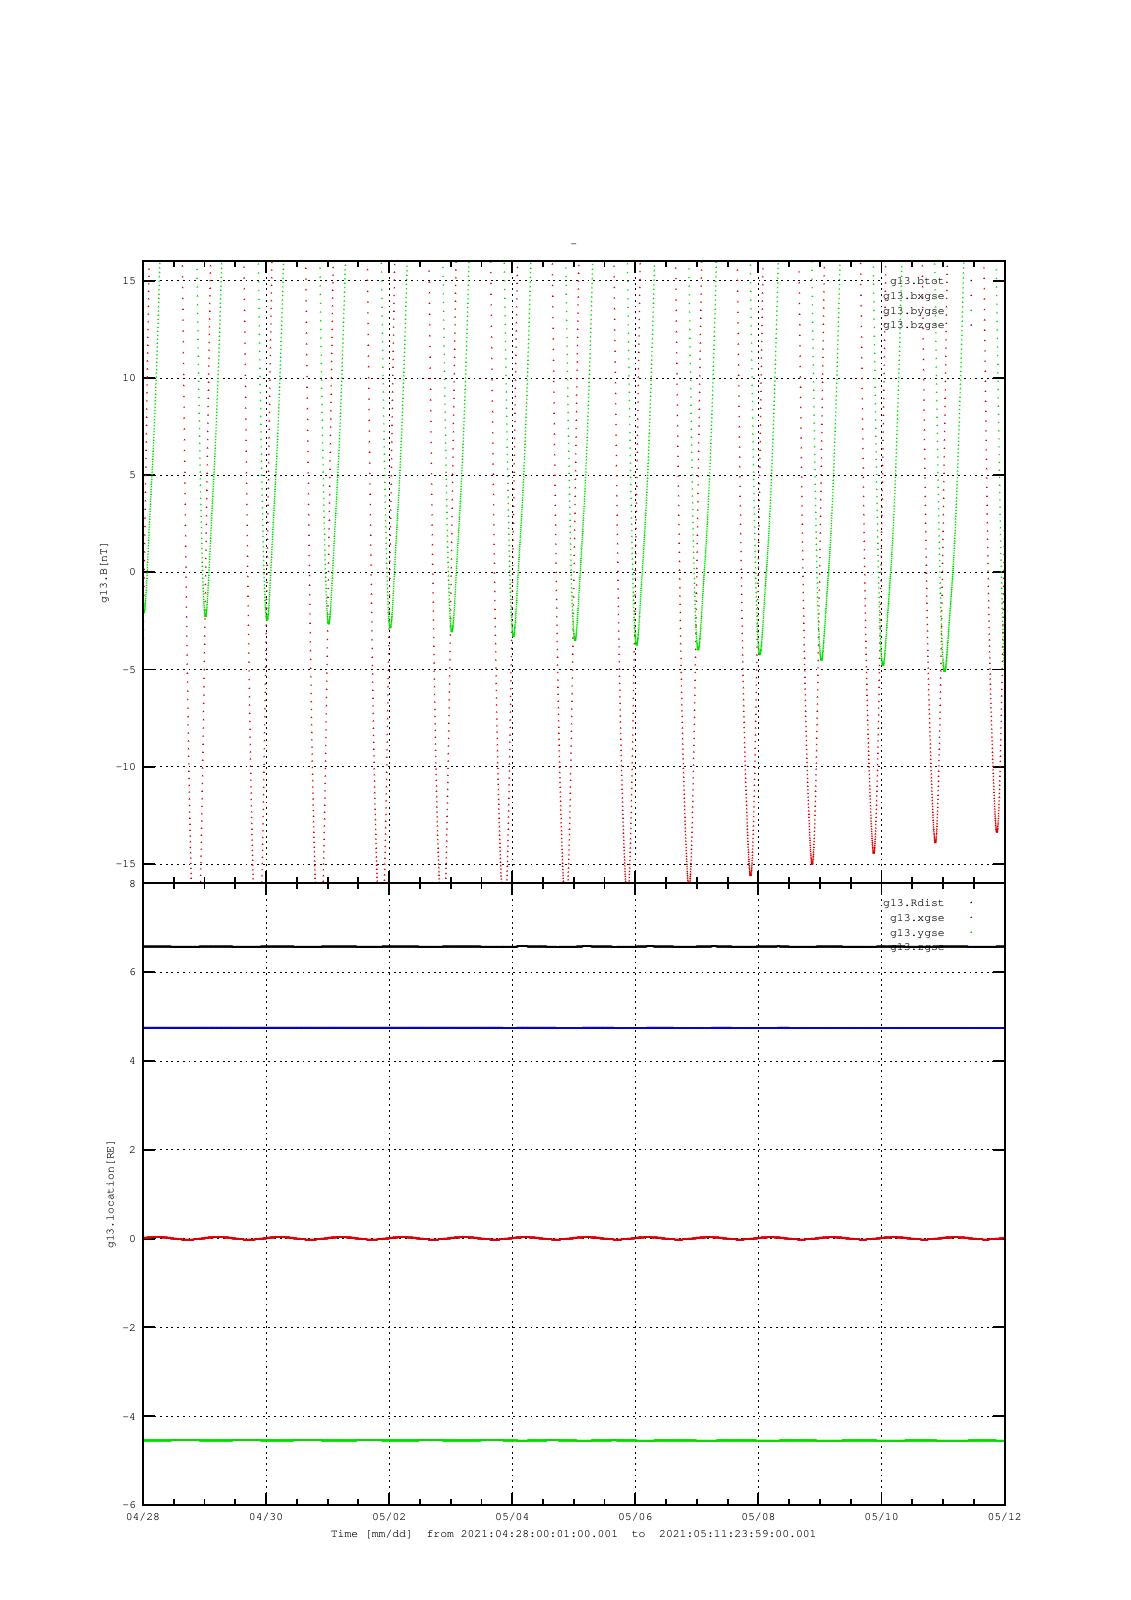The width and height of the screenshot is (1131, 1600).
Task: Click the g13.Rdist legend entry
Action: pos(913,903)
